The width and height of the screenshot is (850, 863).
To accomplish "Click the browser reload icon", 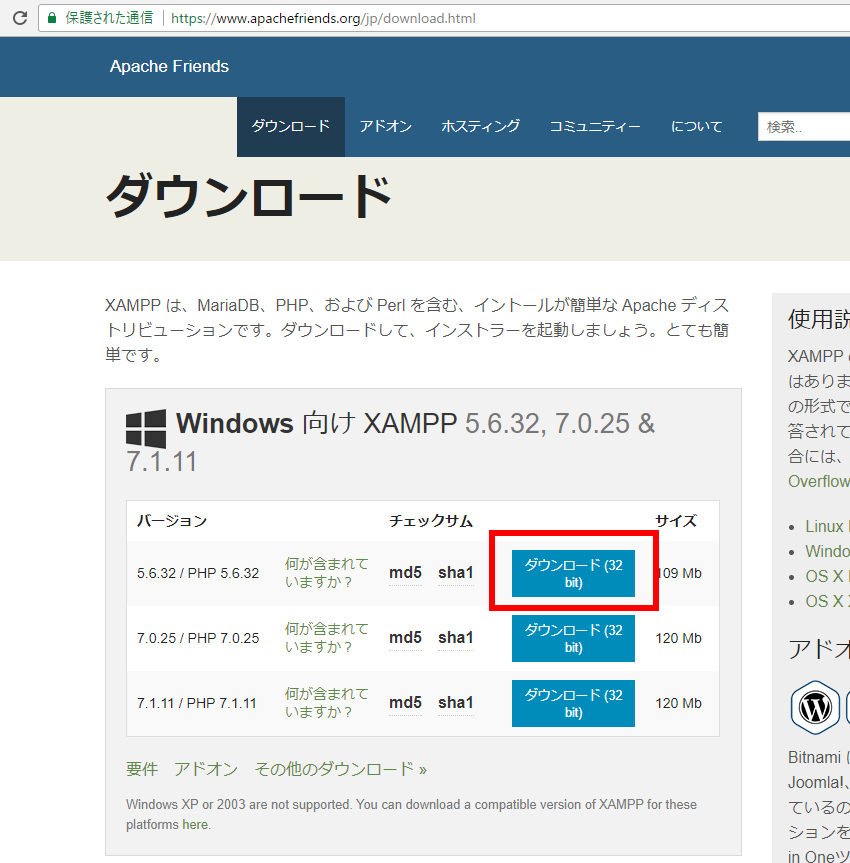I will click(x=20, y=18).
